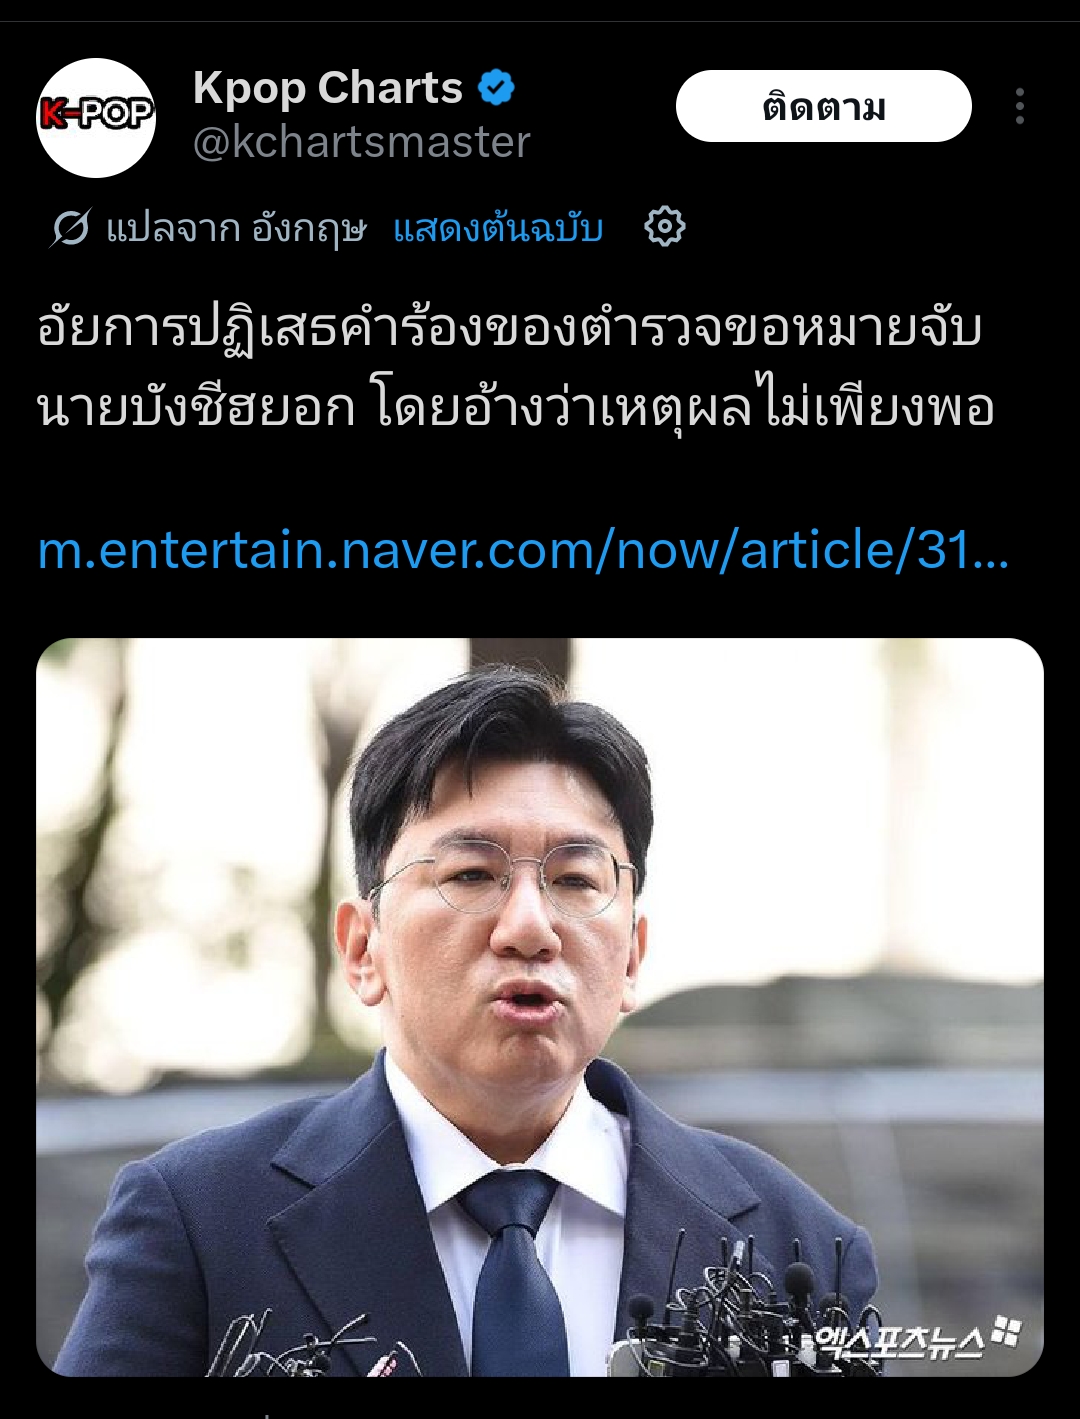
Task: Click แสดงต้นฉบับ to show original text
Action: pos(498,229)
